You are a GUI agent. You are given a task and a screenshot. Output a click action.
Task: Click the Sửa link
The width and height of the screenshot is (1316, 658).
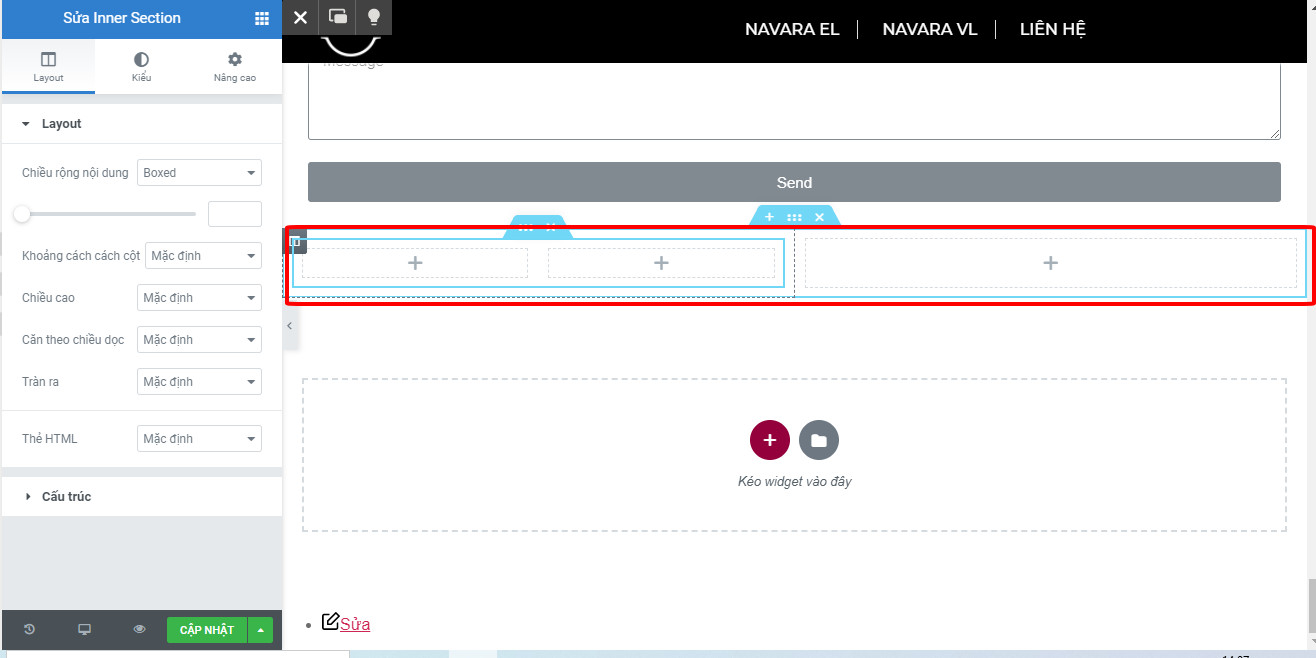(355, 624)
